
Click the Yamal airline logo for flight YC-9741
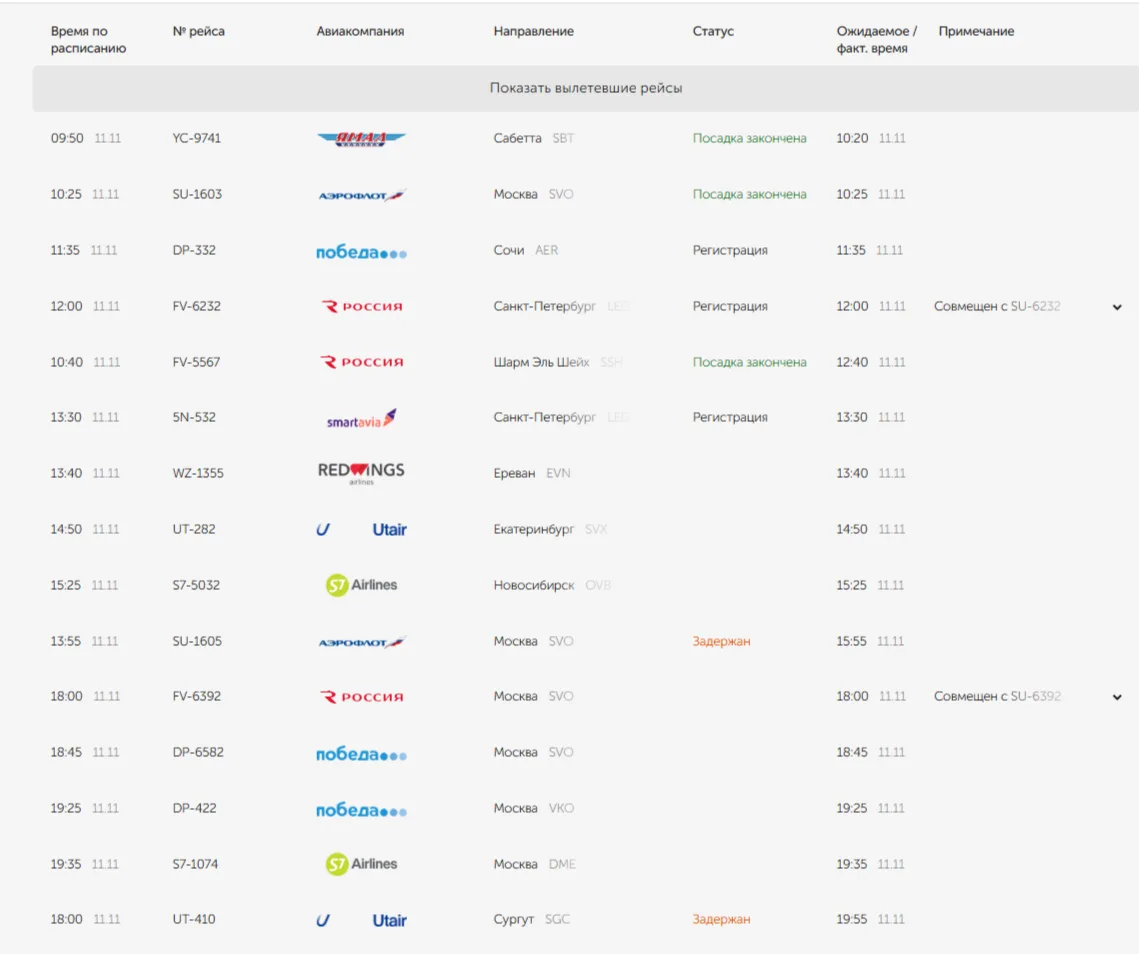coord(361,139)
